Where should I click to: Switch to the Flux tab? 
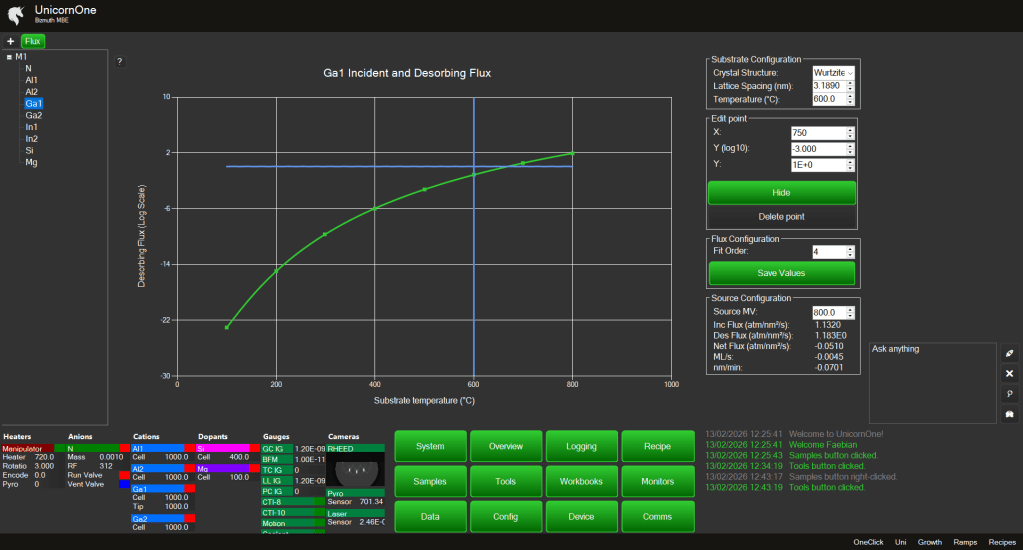click(33, 41)
